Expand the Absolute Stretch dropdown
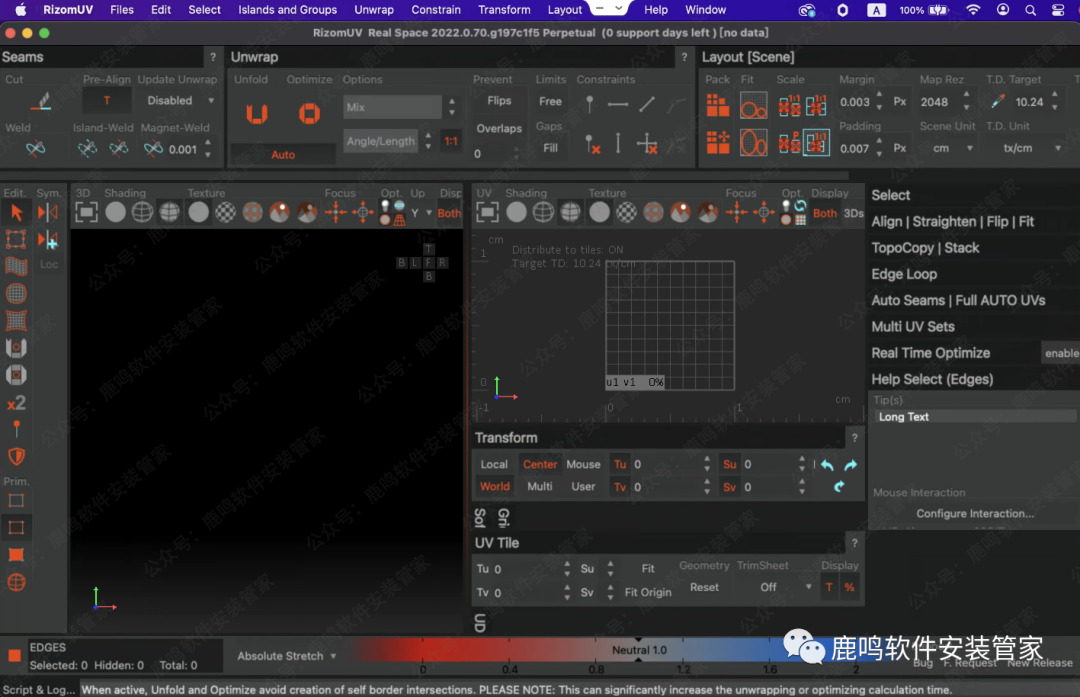This screenshot has width=1080, height=697. (x=286, y=656)
